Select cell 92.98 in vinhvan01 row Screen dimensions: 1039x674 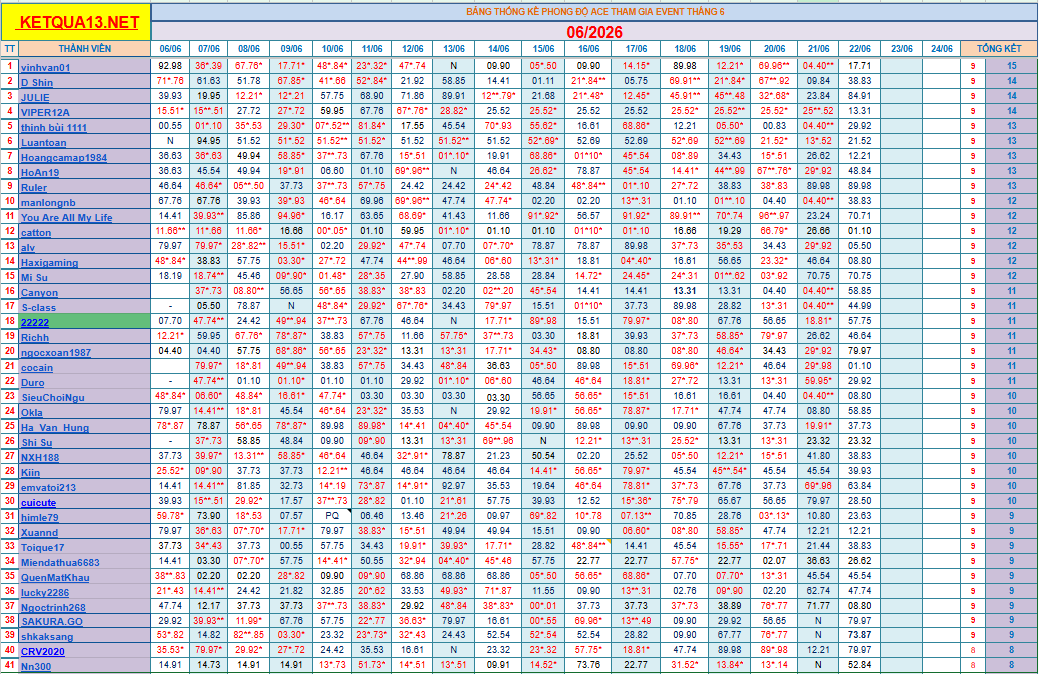(170, 66)
